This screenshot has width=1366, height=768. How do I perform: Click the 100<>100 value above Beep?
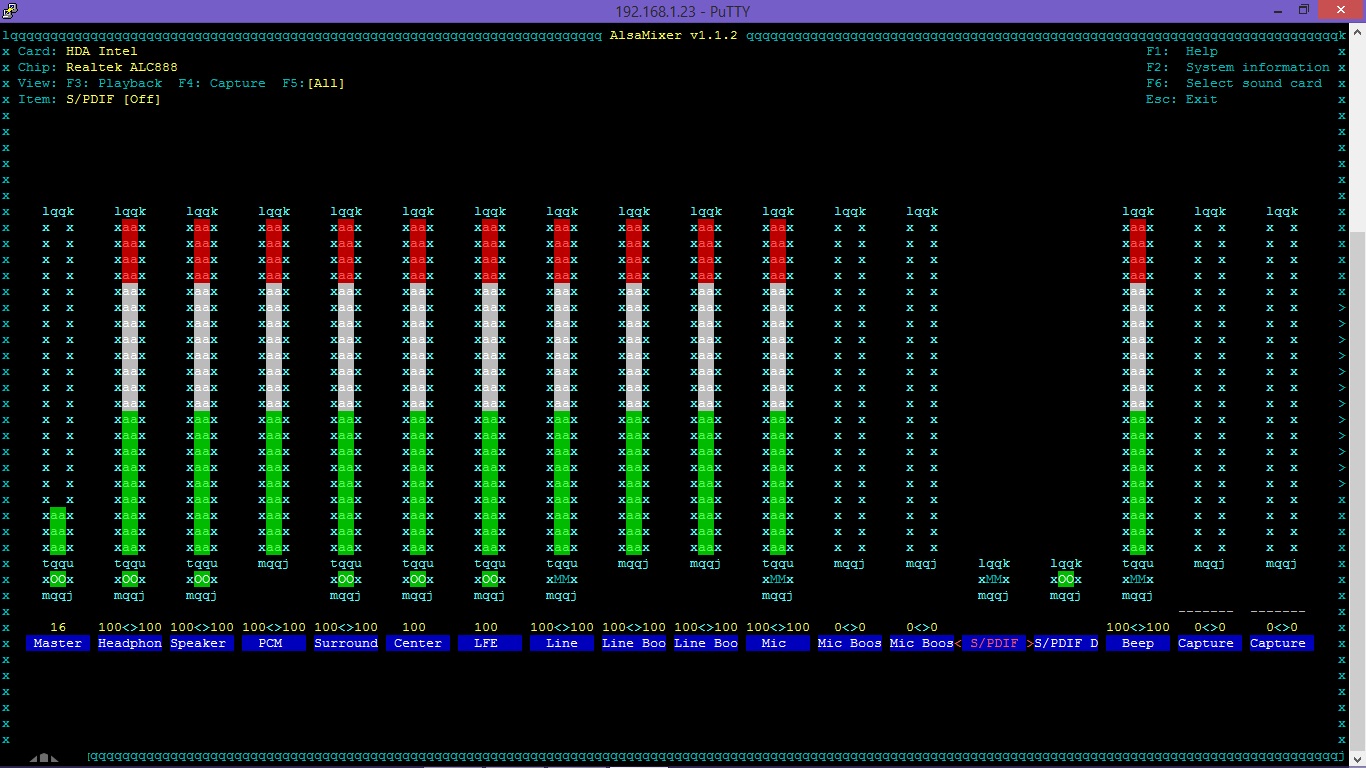1138,627
